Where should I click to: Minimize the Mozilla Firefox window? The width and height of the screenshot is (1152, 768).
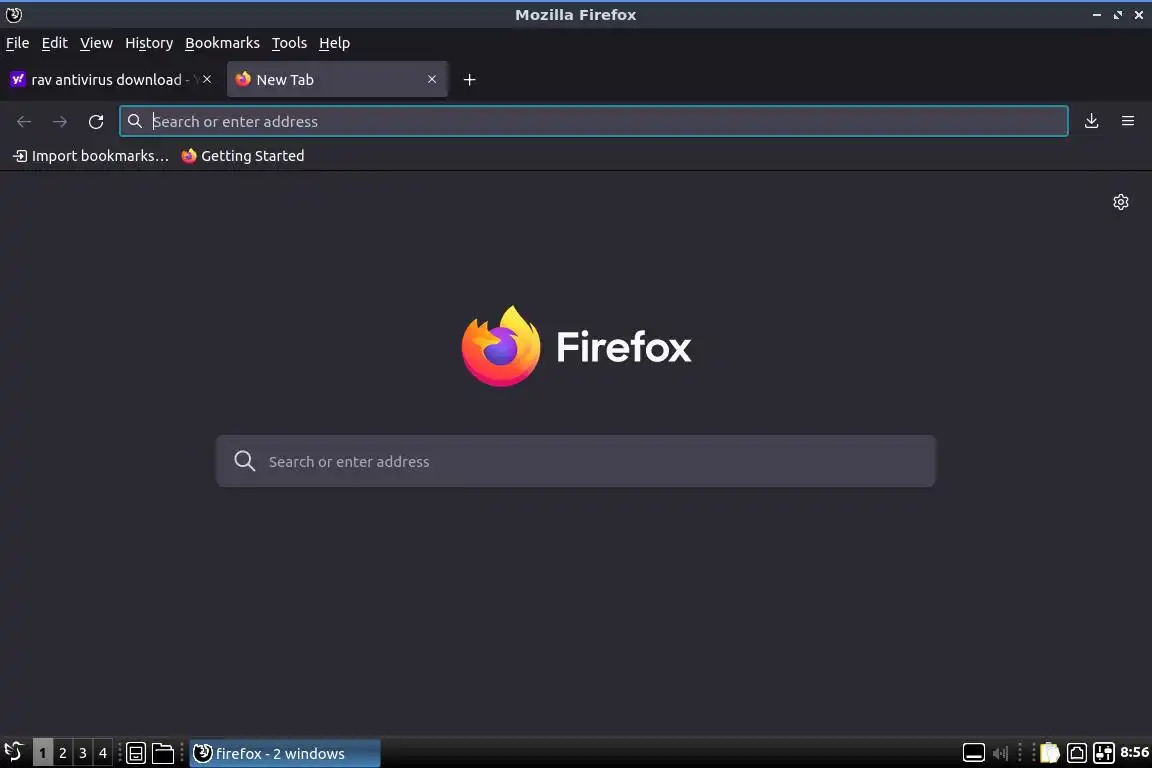[1097, 15]
